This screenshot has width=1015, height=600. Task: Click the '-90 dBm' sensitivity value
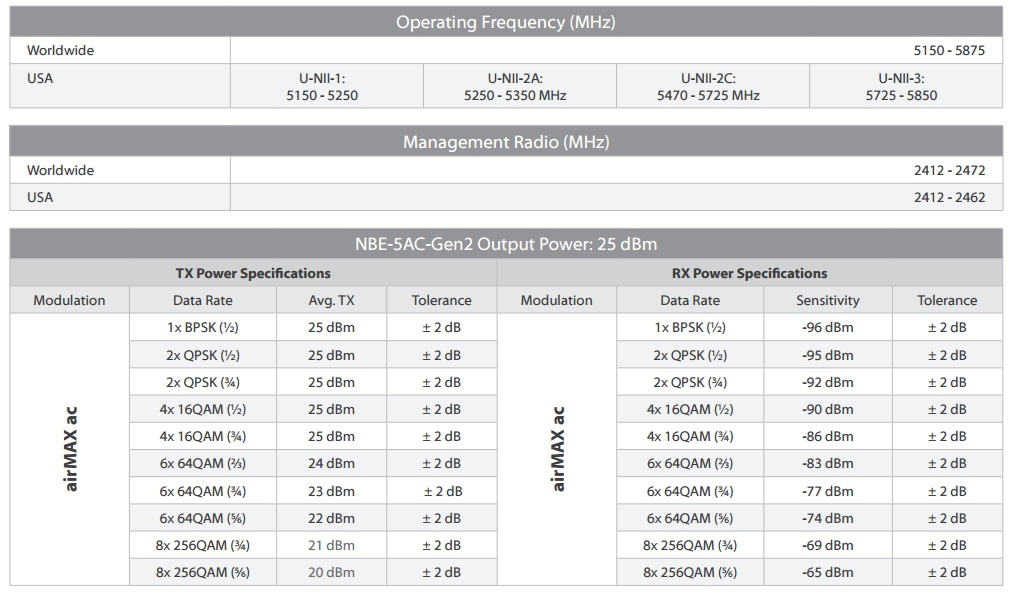tap(828, 410)
